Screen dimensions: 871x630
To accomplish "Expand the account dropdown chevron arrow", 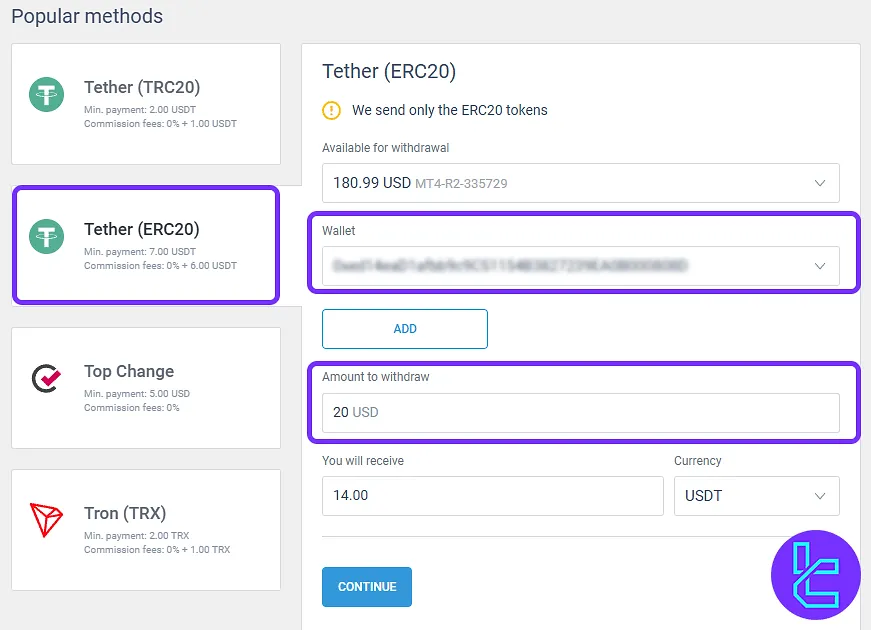I will 820,183.
